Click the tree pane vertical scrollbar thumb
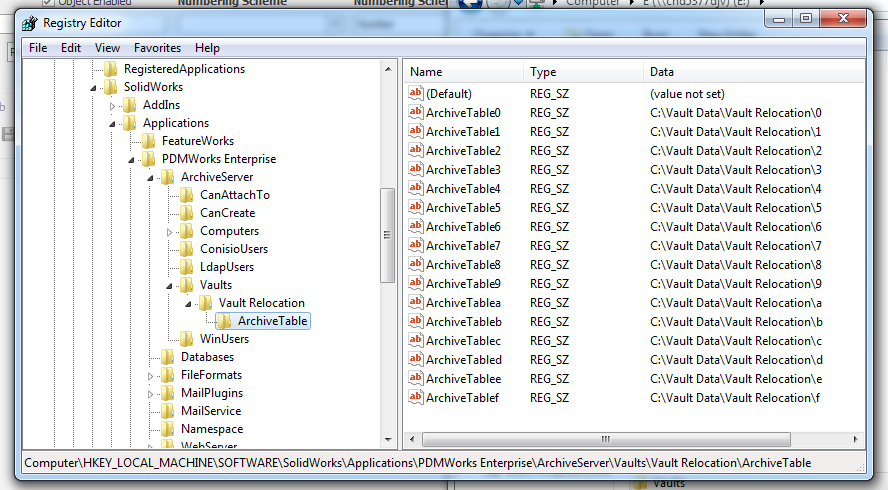 (388, 235)
